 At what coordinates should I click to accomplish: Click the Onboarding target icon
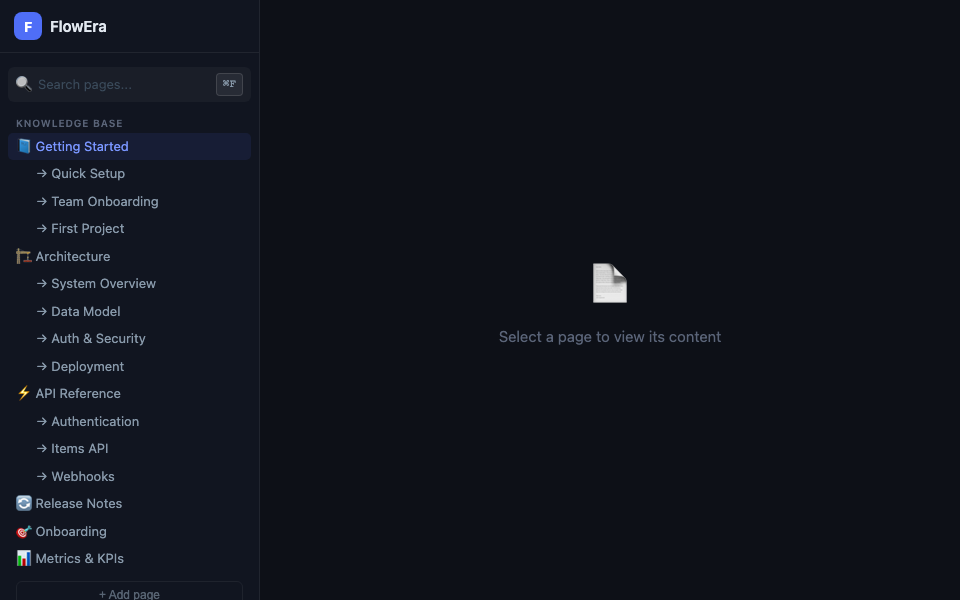[24, 531]
